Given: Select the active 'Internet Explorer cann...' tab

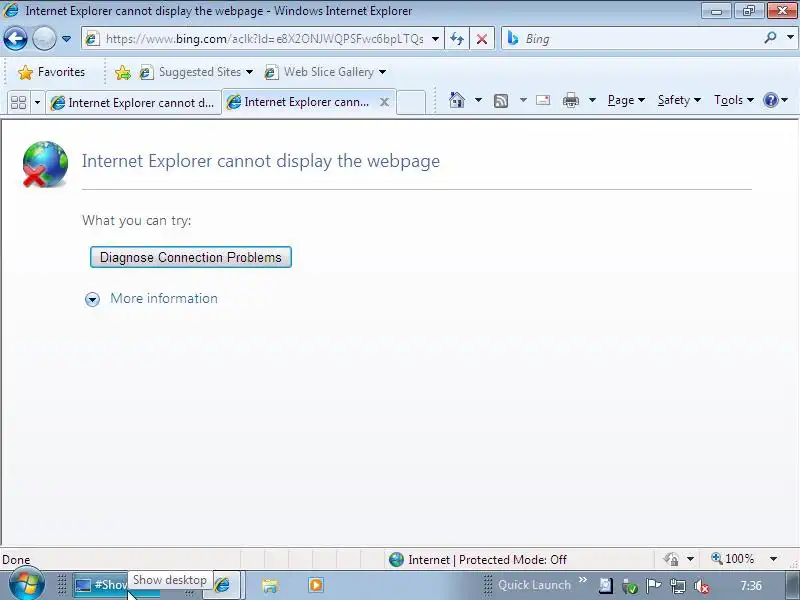Looking at the screenshot, I should (x=301, y=102).
